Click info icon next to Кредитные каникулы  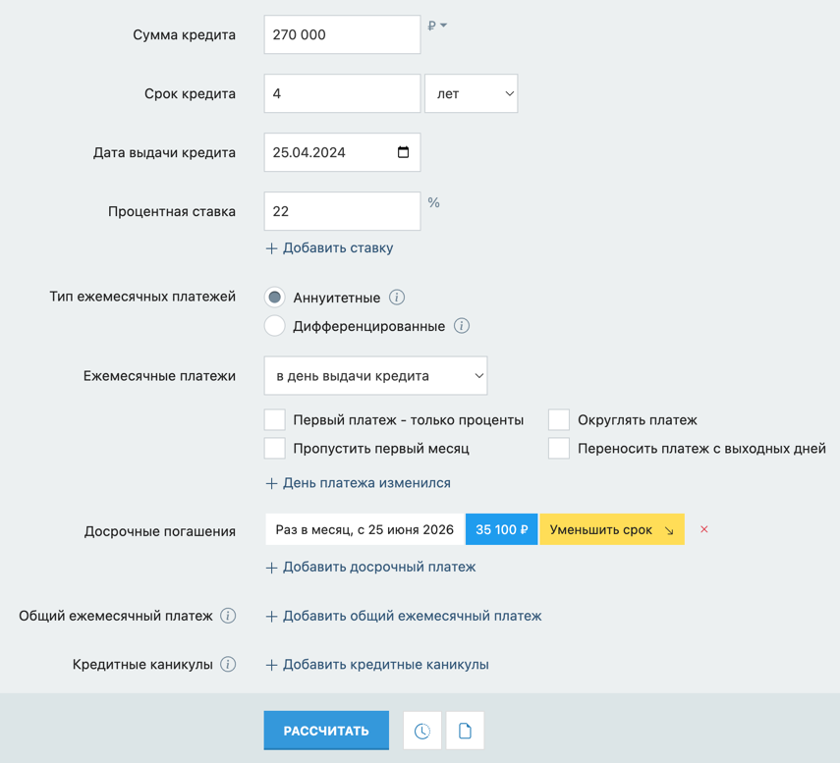tap(228, 664)
